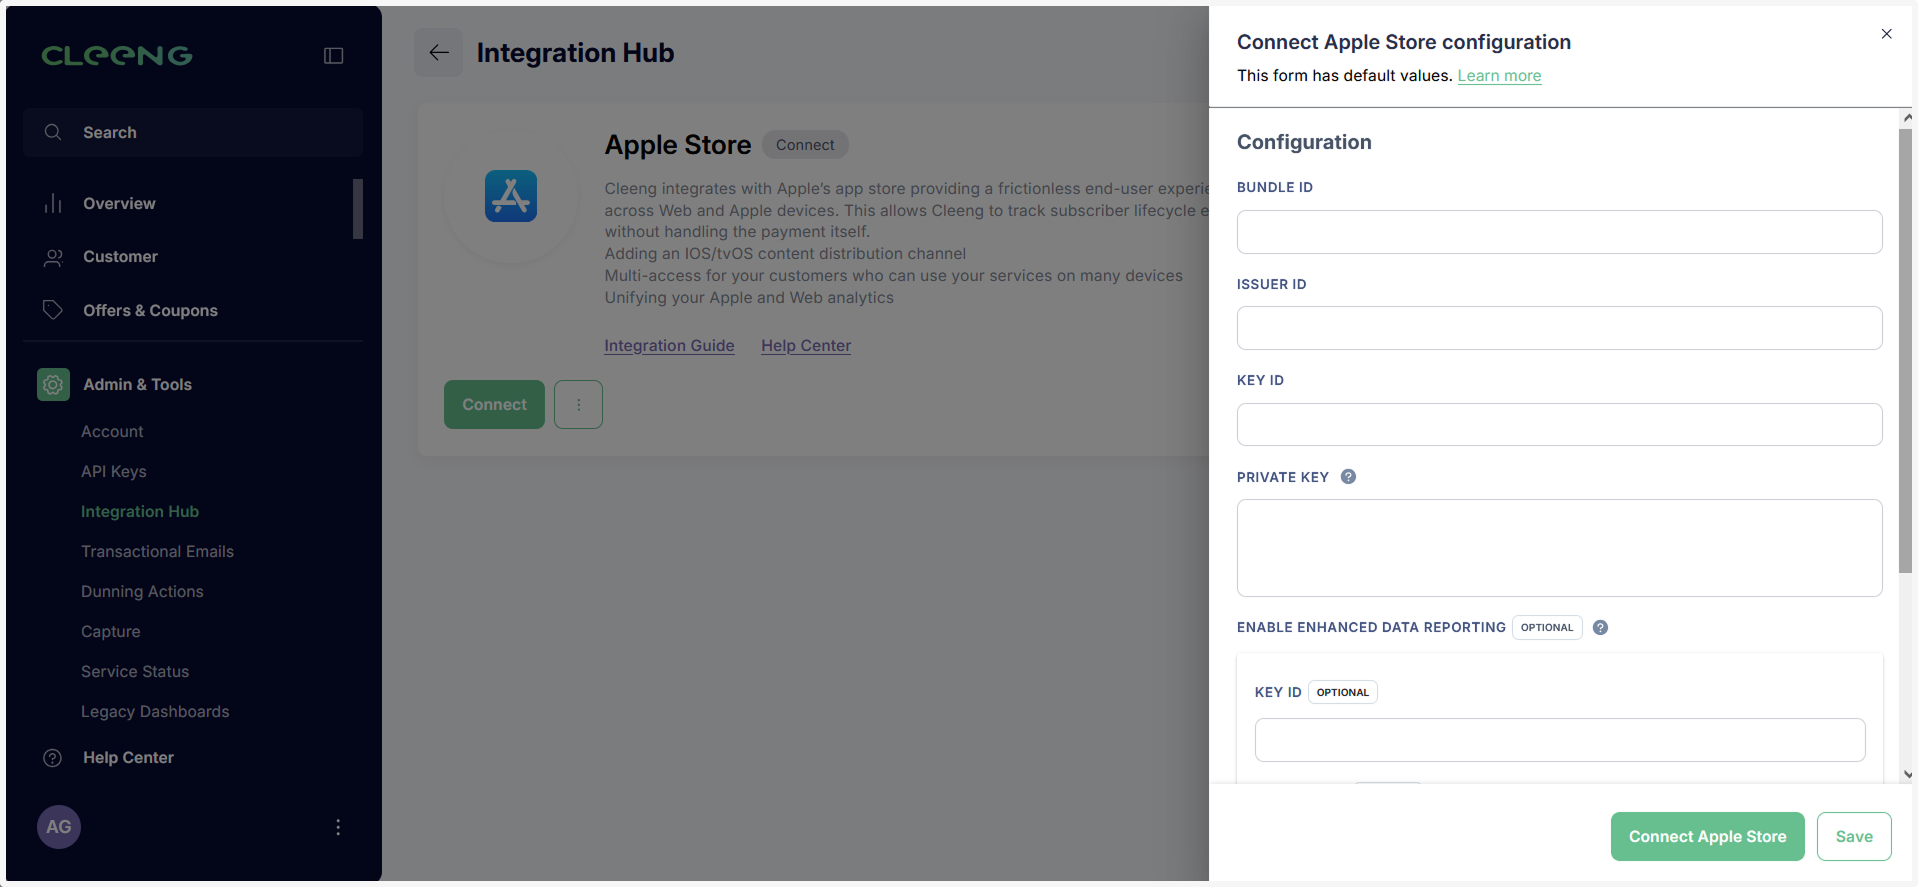Click the required Key ID input field
Image resolution: width=1918 pixels, height=887 pixels.
point(1559,425)
